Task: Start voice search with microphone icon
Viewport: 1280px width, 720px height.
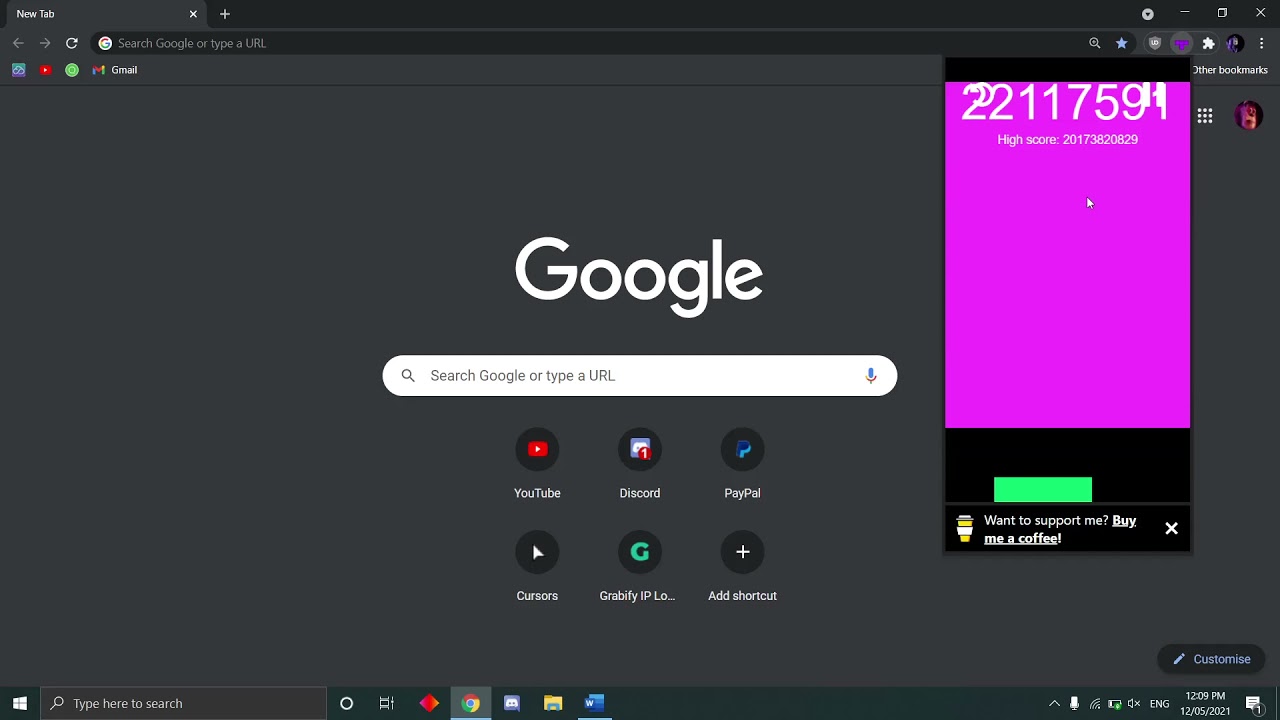Action: [870, 376]
